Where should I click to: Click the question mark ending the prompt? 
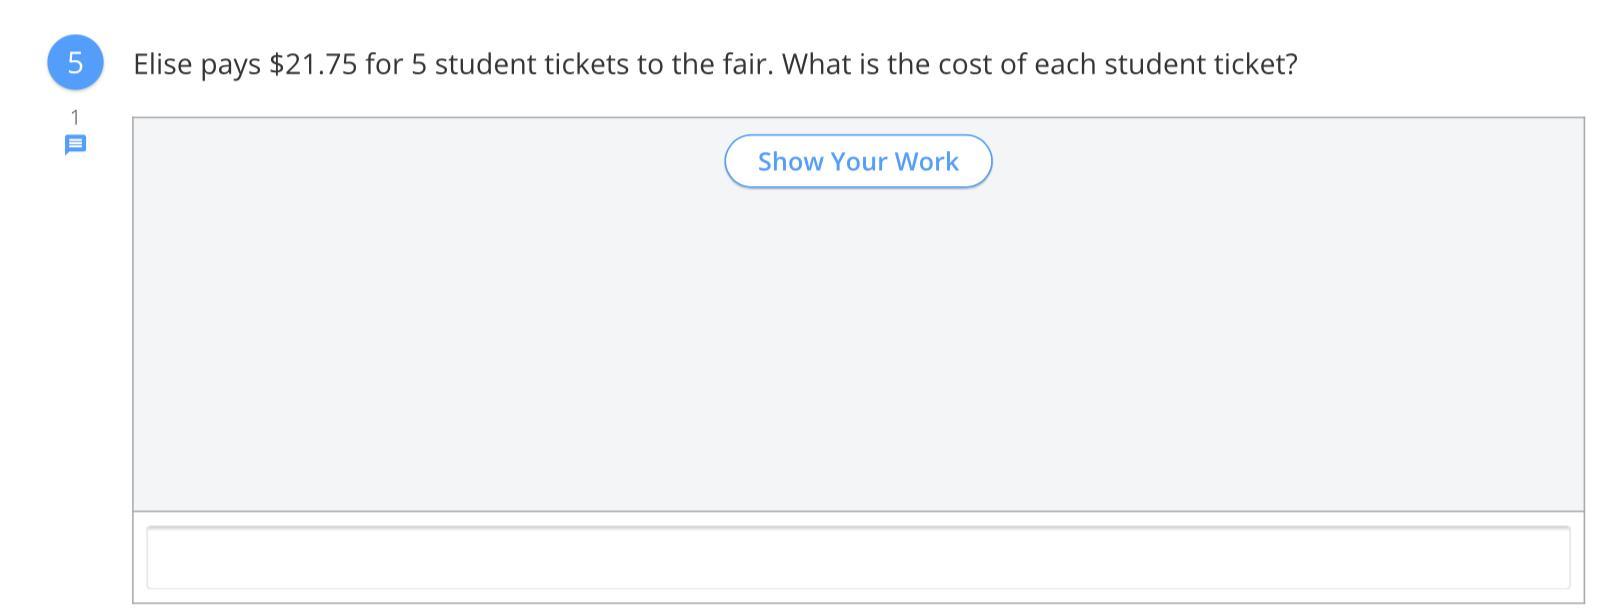click(1291, 65)
